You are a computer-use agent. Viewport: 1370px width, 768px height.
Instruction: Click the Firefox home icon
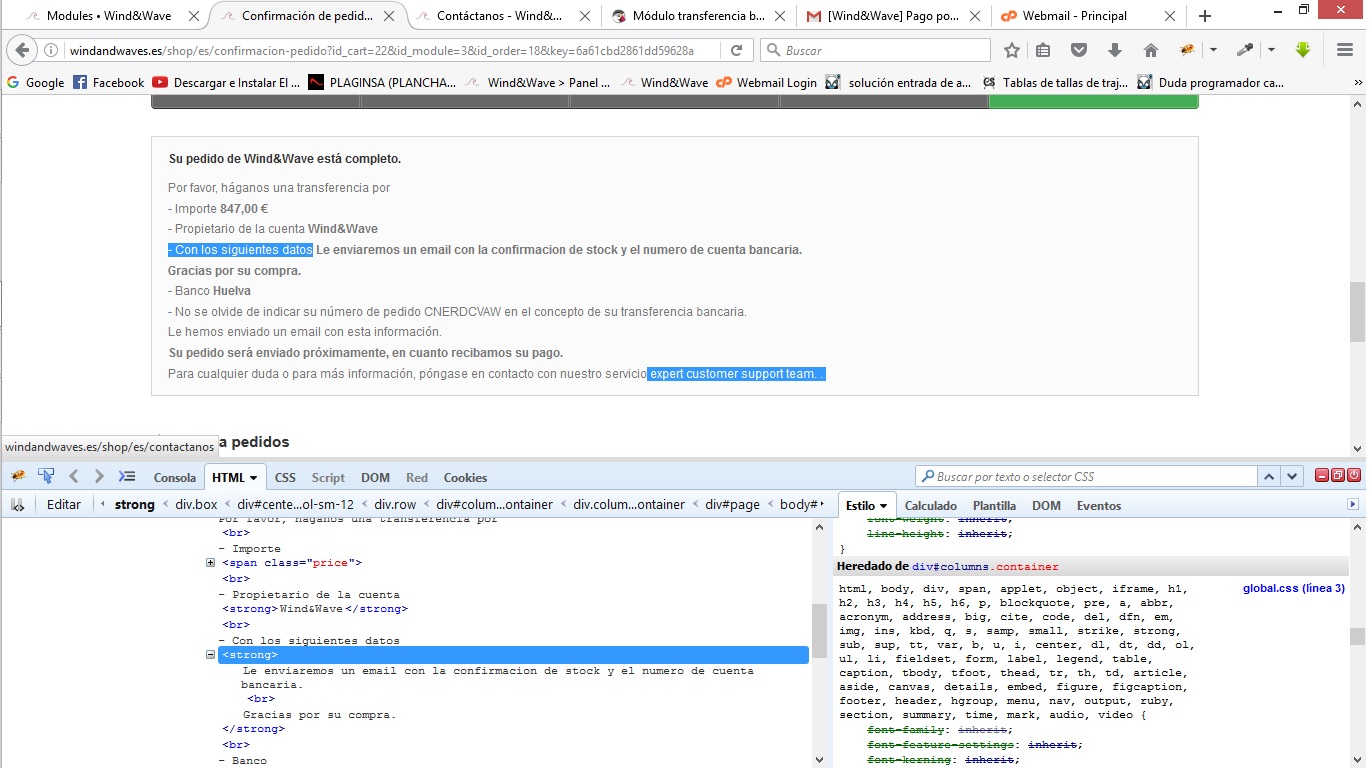pos(1150,50)
